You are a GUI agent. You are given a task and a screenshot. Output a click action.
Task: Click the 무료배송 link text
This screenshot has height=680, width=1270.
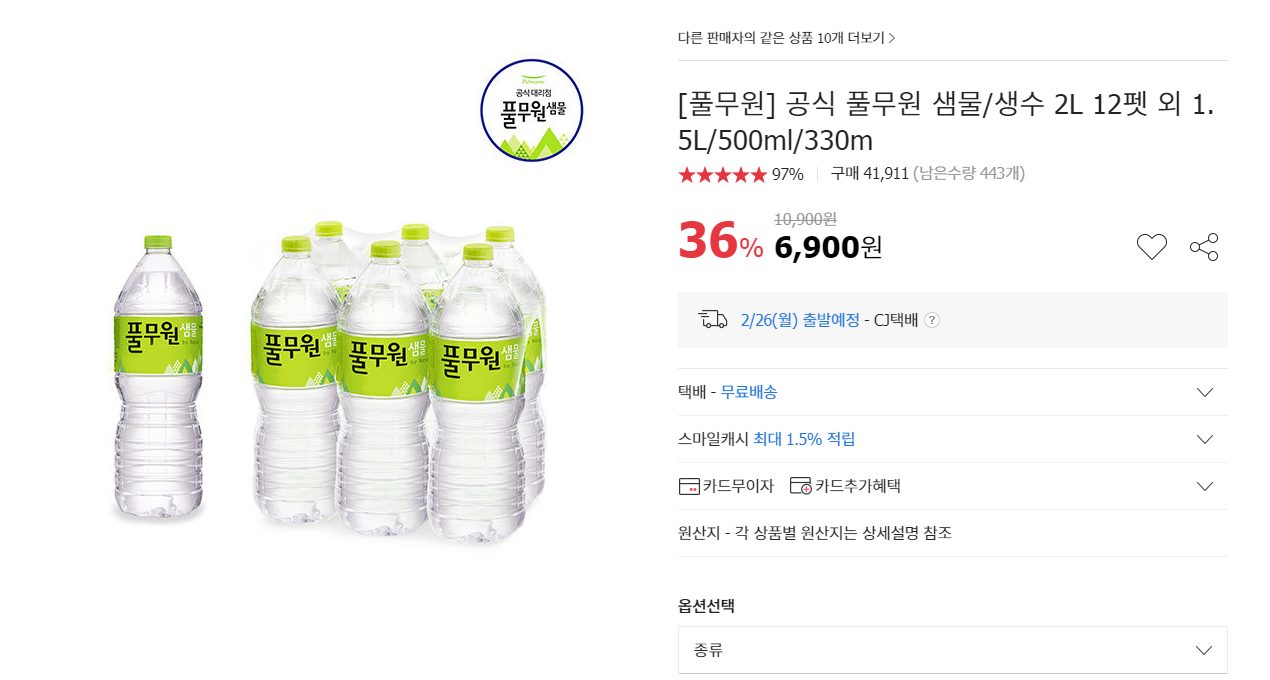pos(749,392)
